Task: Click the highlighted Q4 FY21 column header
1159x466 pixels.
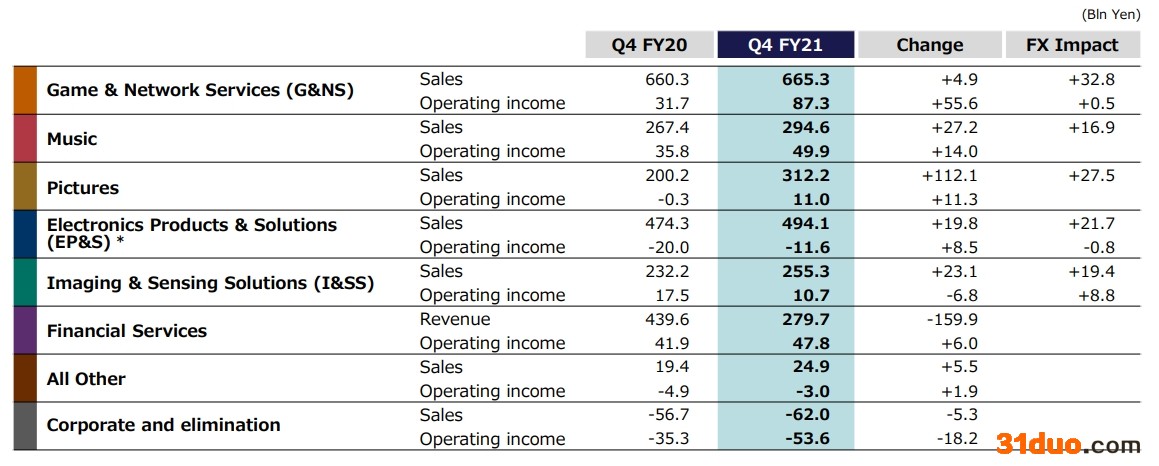Action: 786,45
